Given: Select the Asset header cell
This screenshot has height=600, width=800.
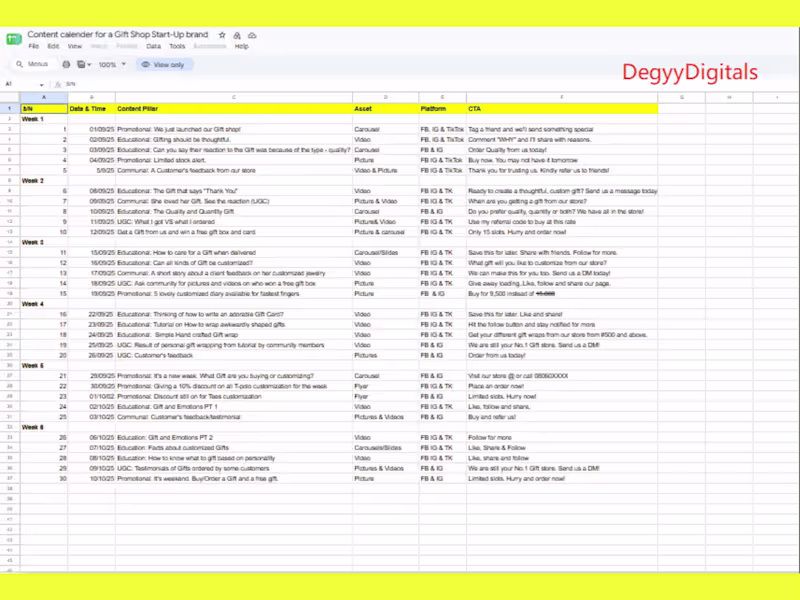Looking at the screenshot, I should pyautogui.click(x=386, y=109).
